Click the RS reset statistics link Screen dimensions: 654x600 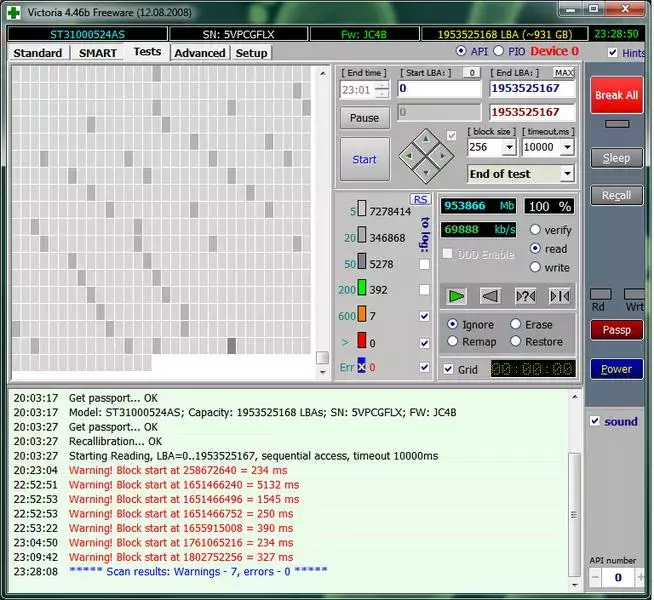coord(420,199)
